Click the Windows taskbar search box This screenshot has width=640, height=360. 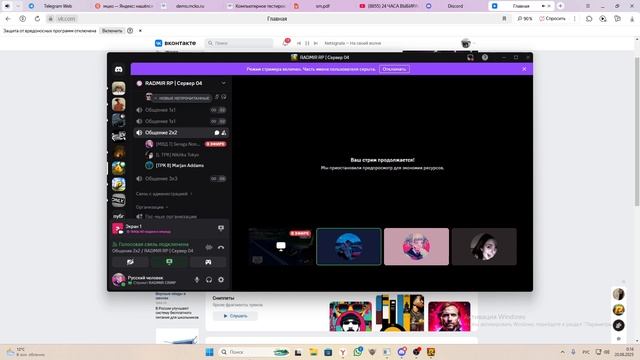(x=254, y=352)
